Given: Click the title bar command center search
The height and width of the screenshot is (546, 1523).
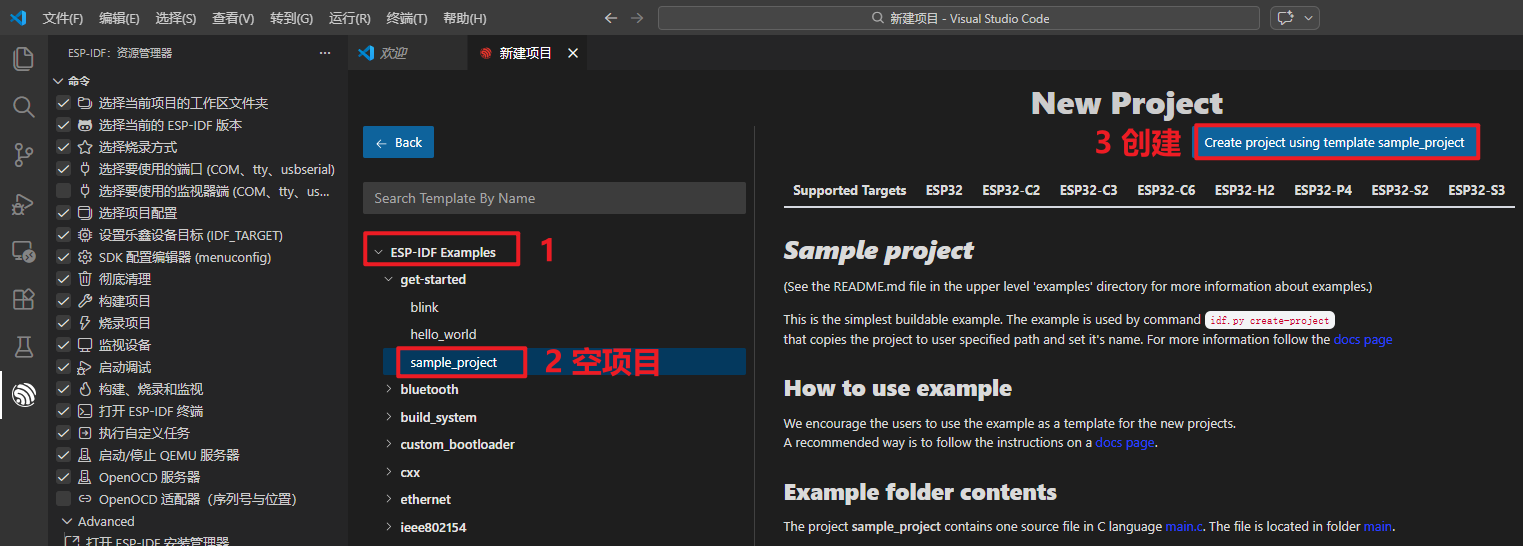Looking at the screenshot, I should click(x=958, y=18).
